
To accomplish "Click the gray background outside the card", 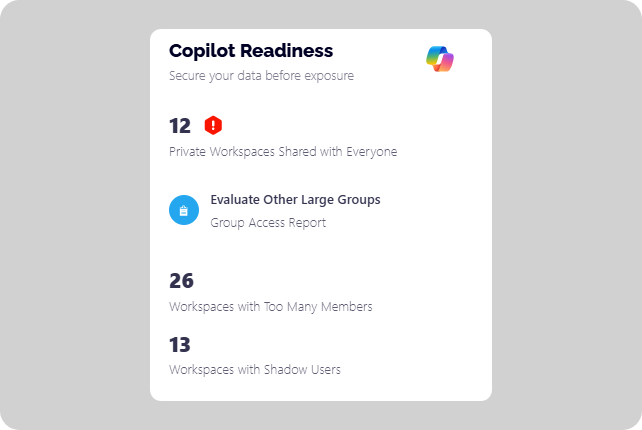I will 70,215.
